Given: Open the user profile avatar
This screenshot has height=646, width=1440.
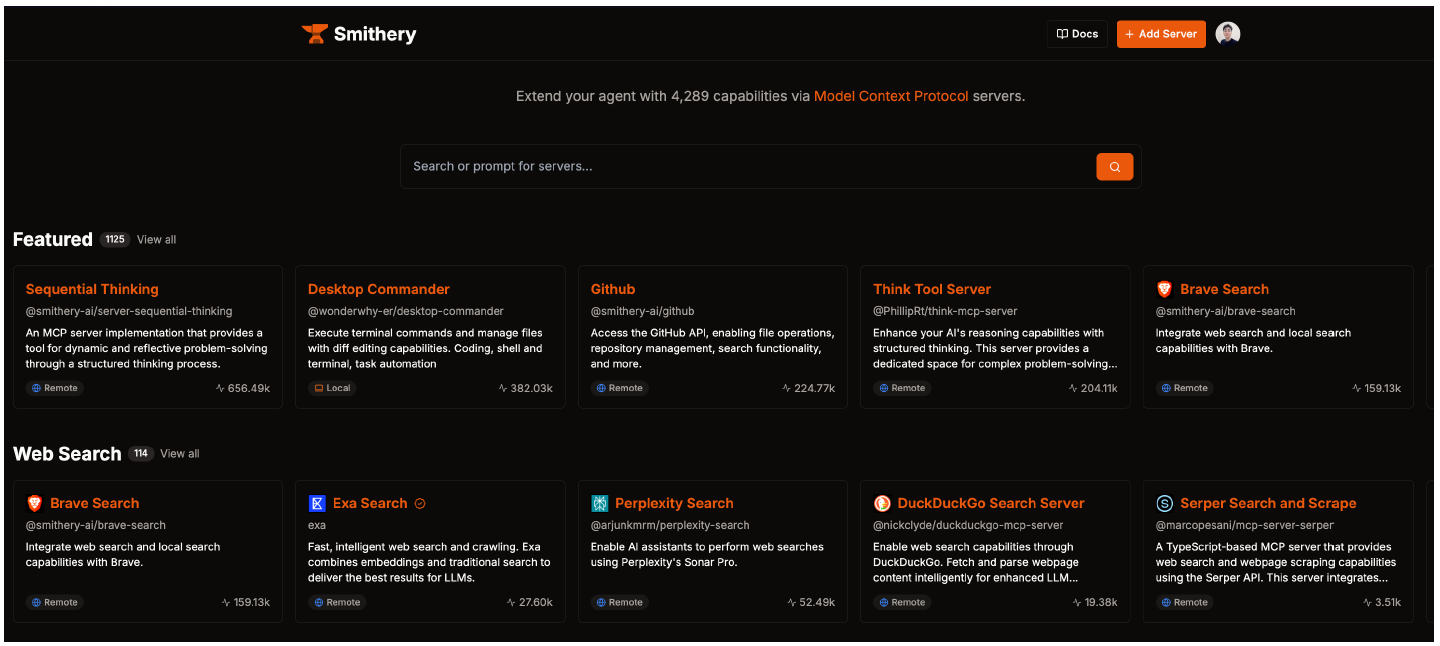Looking at the screenshot, I should coord(1227,34).
